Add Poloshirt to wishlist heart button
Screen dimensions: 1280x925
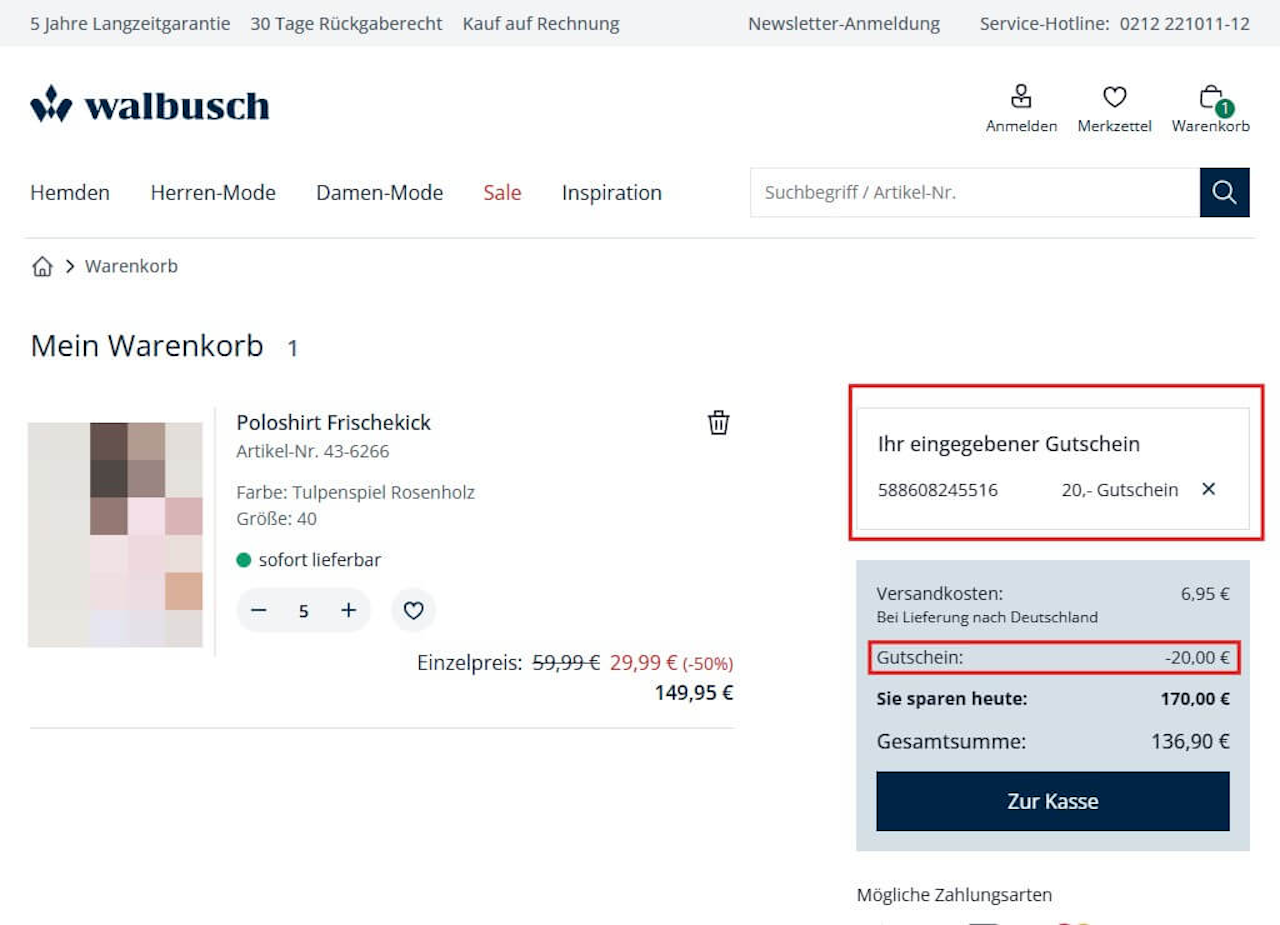tap(414, 610)
